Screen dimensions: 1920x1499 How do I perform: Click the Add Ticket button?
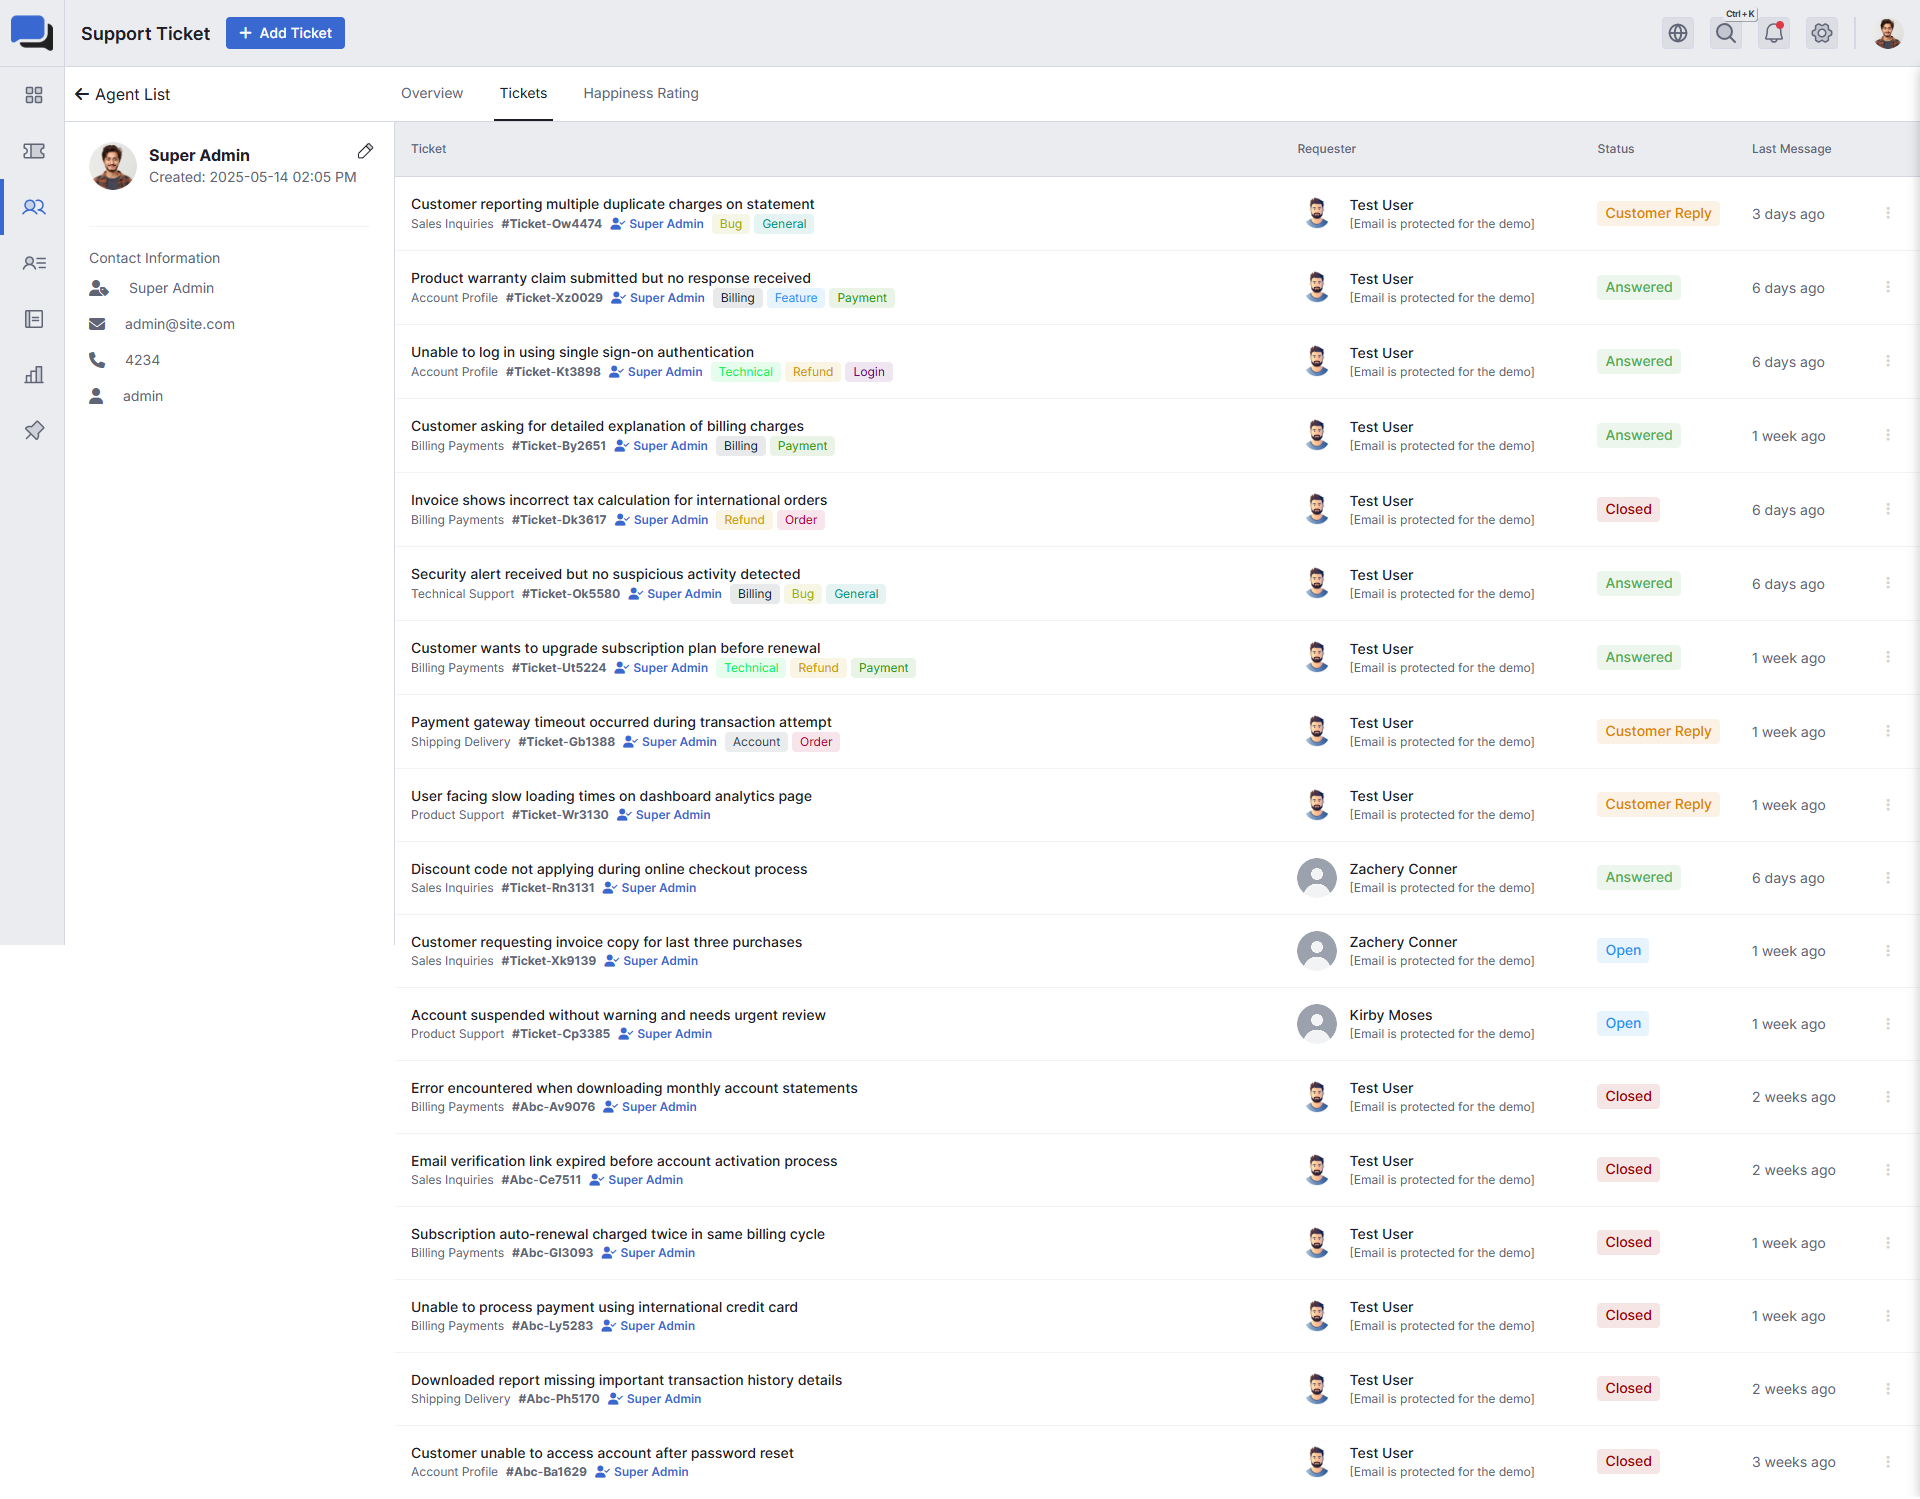(285, 33)
